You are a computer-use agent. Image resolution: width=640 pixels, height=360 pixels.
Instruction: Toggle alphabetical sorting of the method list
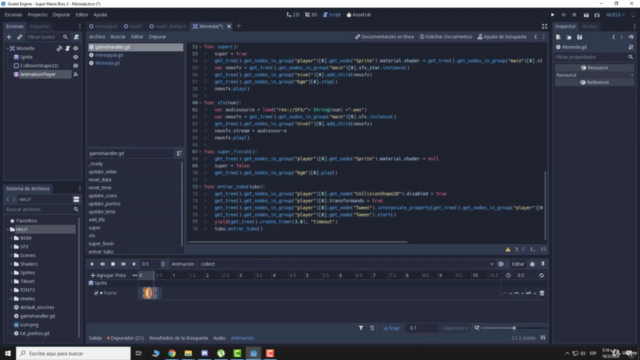179,153
